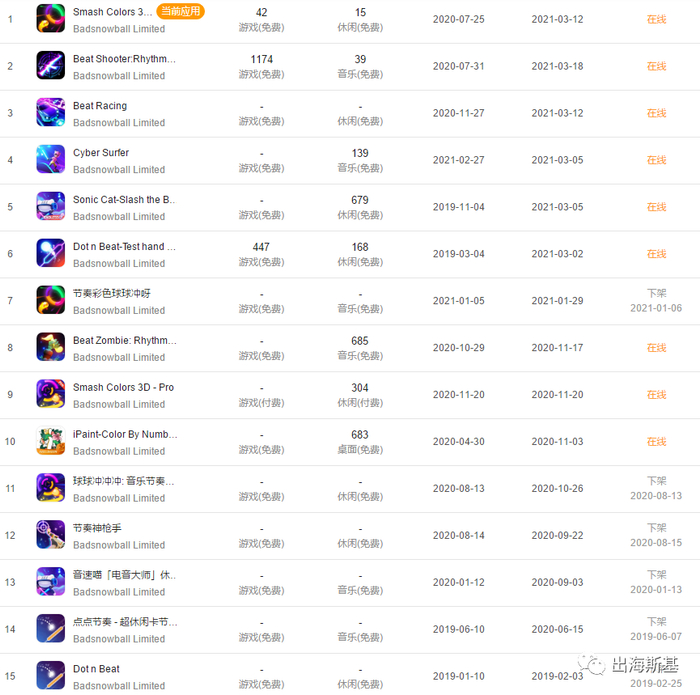Screen dimensions: 700x695
Task: Select the 节奏彩色球球冲呀 app title
Action: 112,293
